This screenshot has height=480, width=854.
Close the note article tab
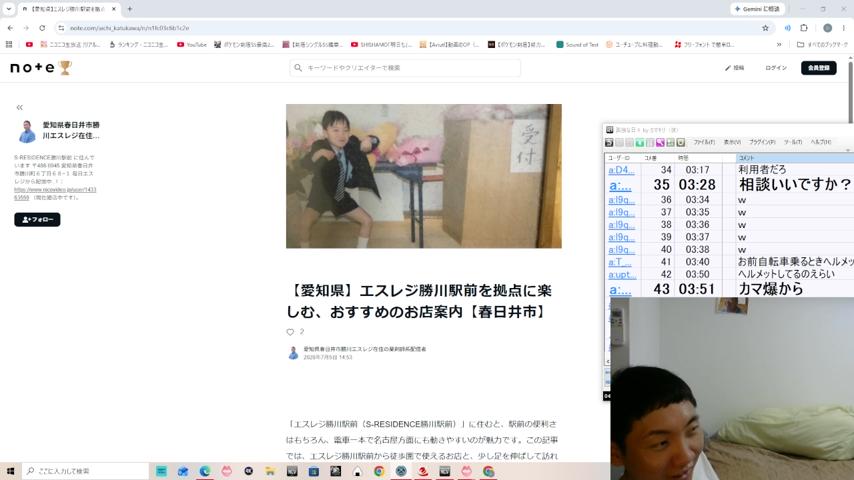pos(114,9)
